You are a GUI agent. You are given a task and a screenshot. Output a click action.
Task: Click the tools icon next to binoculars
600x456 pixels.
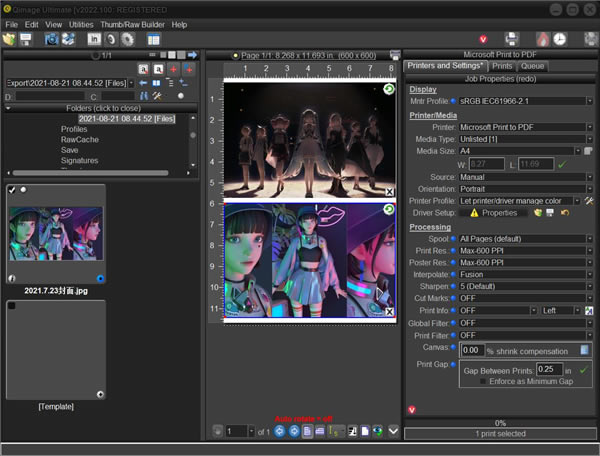[157, 96]
